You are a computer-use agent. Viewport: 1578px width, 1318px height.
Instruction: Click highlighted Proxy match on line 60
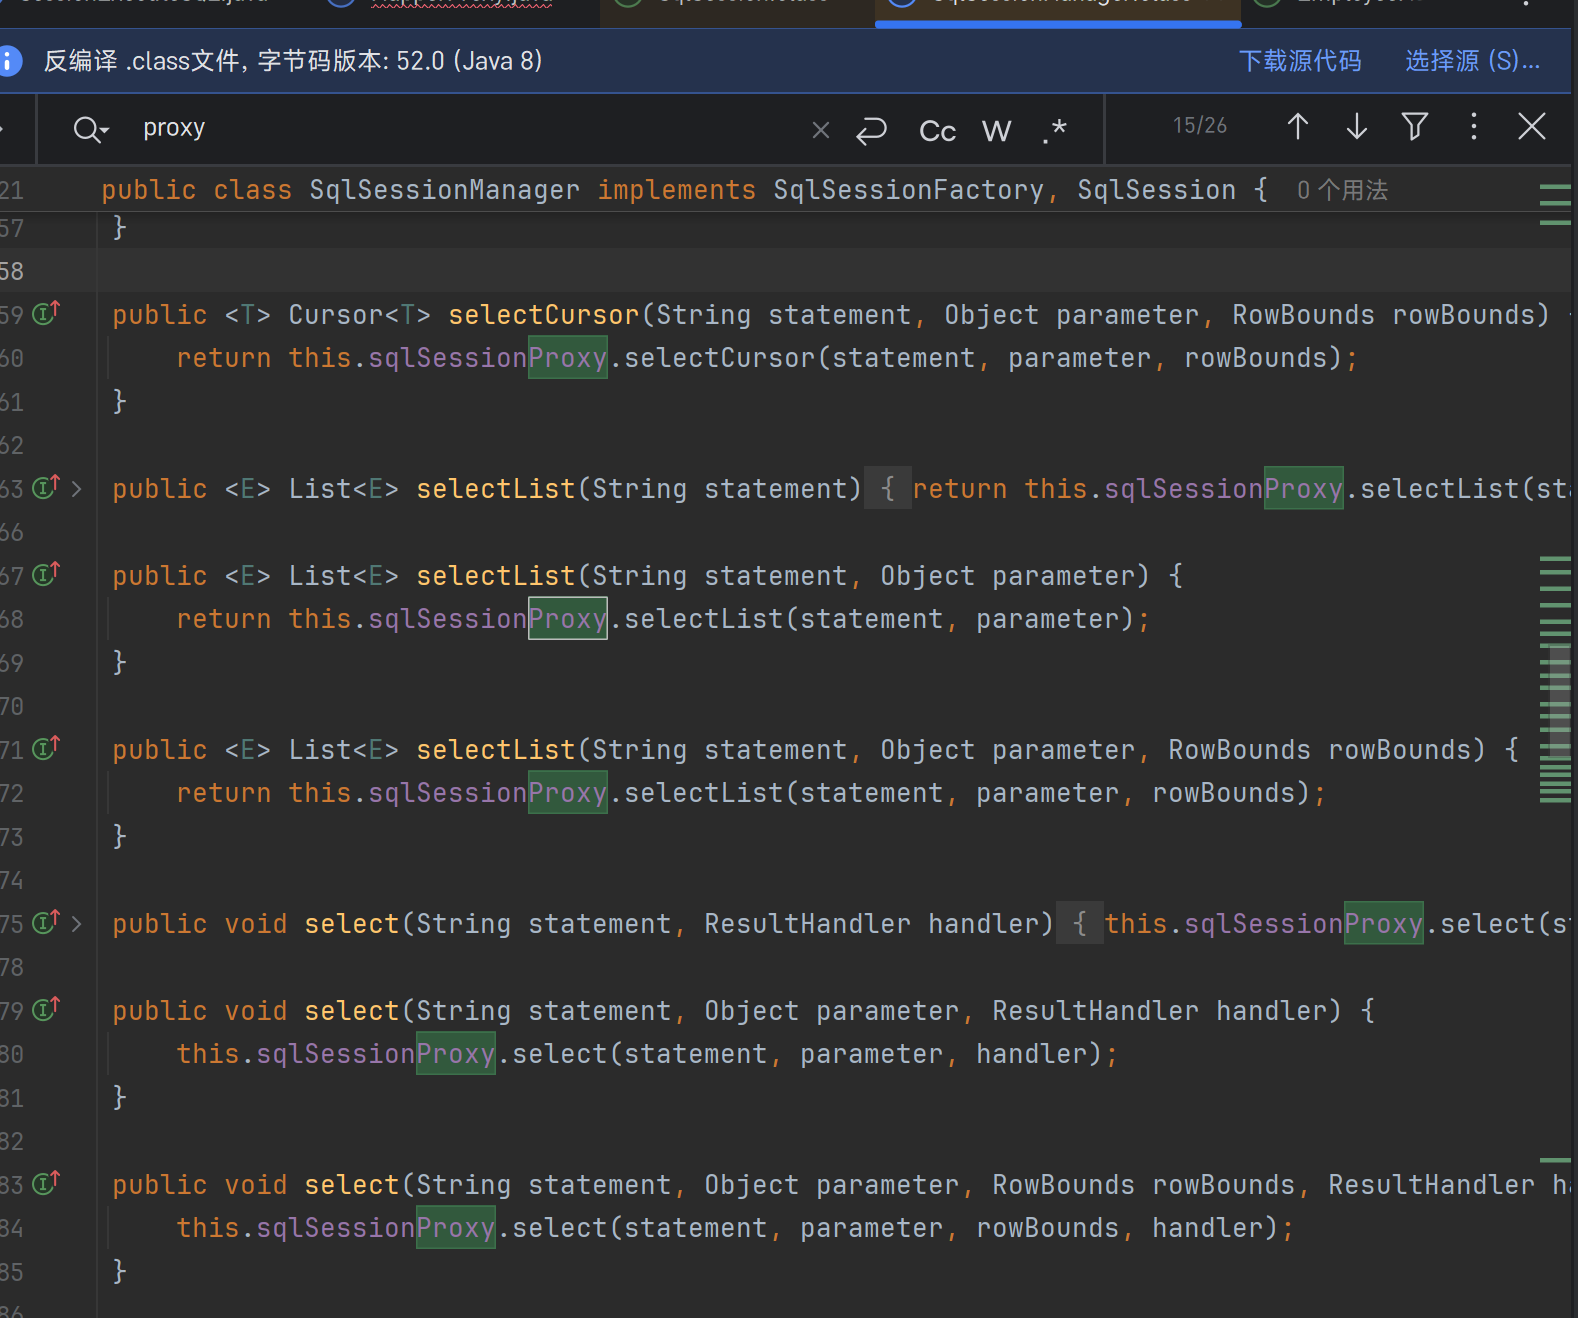pyautogui.click(x=568, y=358)
